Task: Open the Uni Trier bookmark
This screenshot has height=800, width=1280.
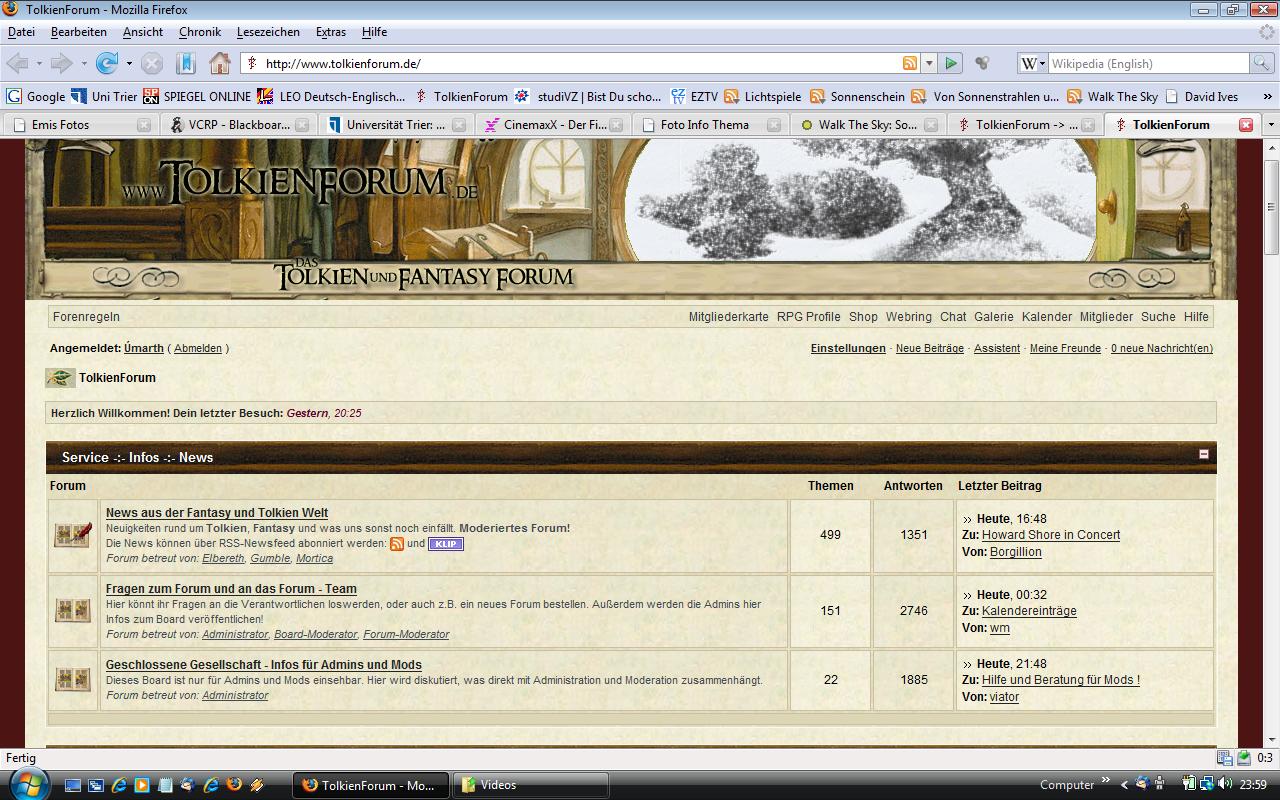Action: coord(104,97)
